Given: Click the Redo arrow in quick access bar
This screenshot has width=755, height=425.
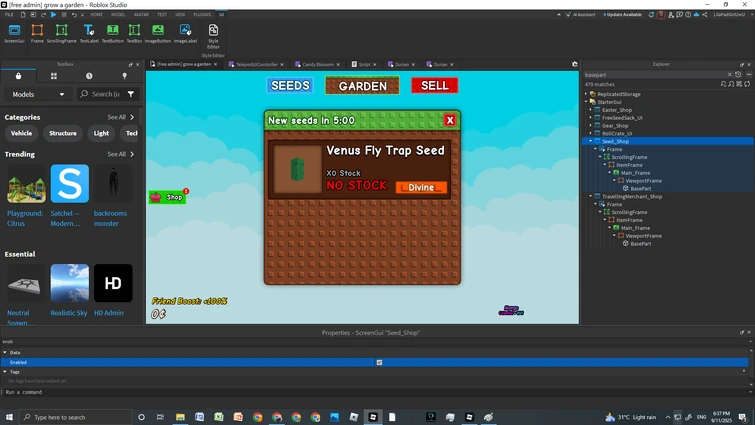Looking at the screenshot, I should tap(43, 14).
